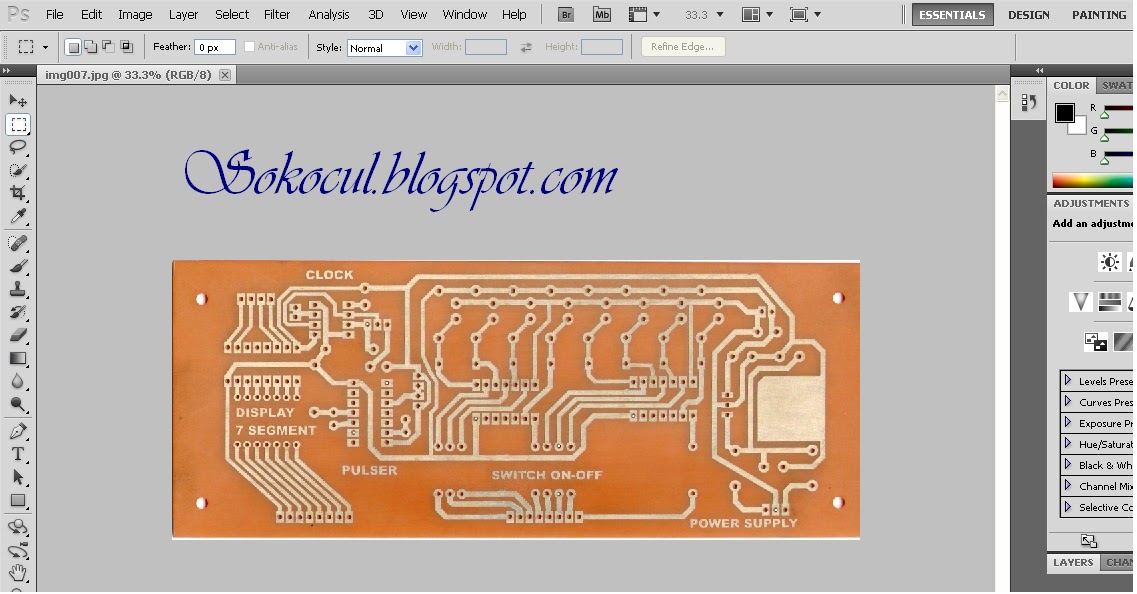Open the History panel icon

pos(1028,103)
